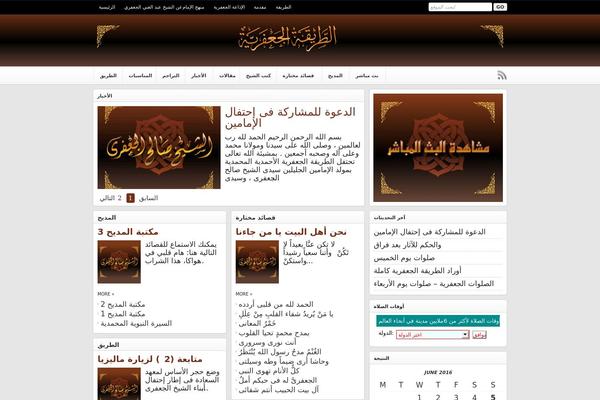The image size is (600, 400).
Task: Open sidebar link صلوات يوم الخميس
Action: point(404,258)
